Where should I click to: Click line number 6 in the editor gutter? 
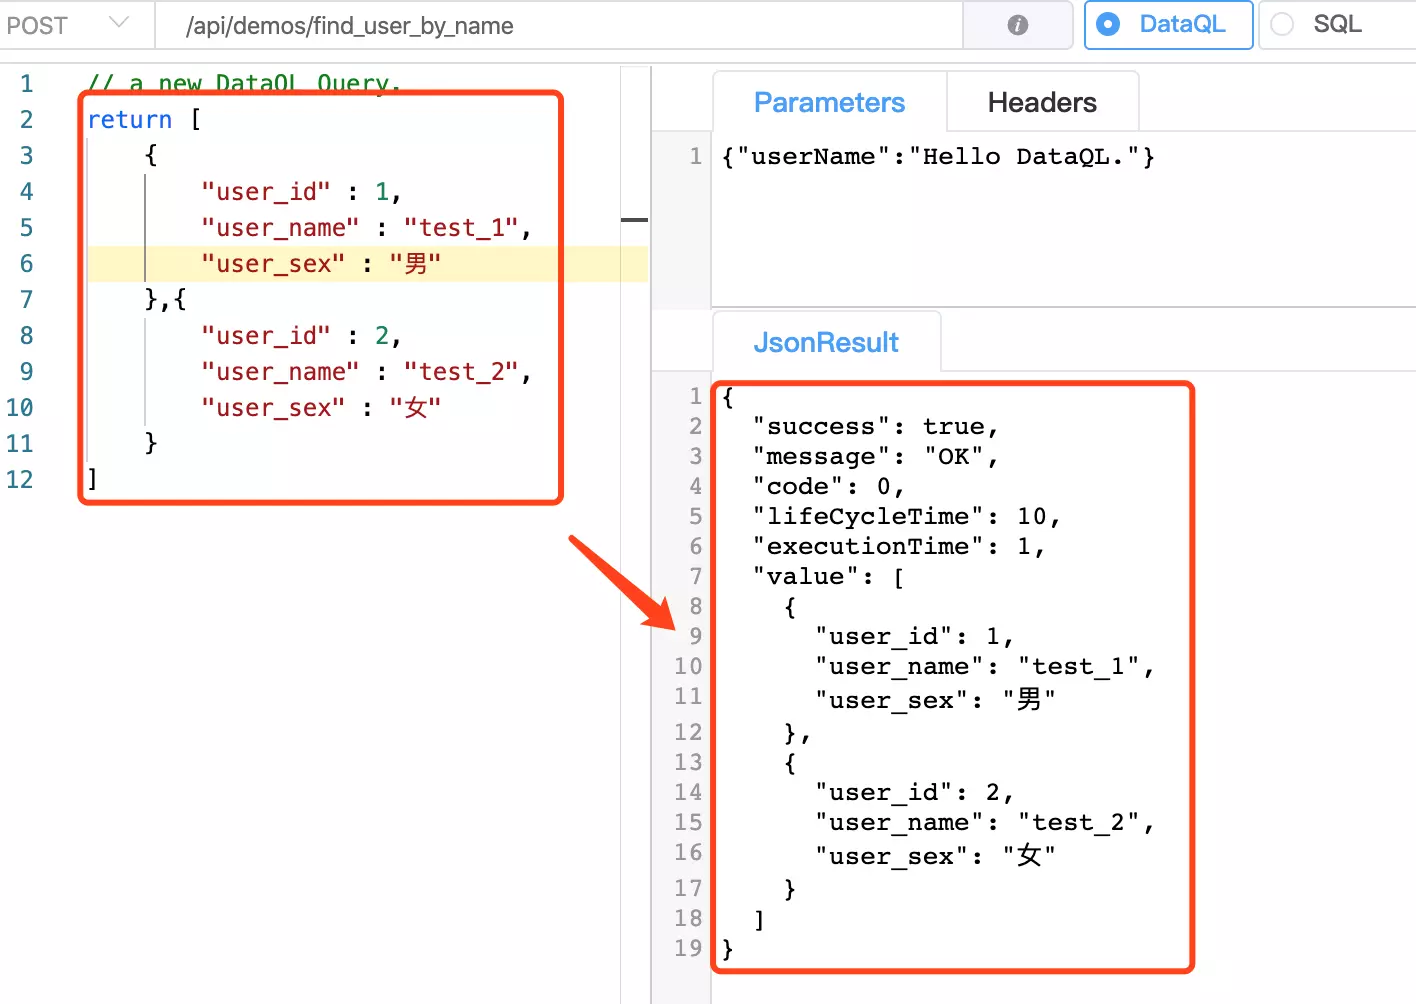click(x=26, y=264)
